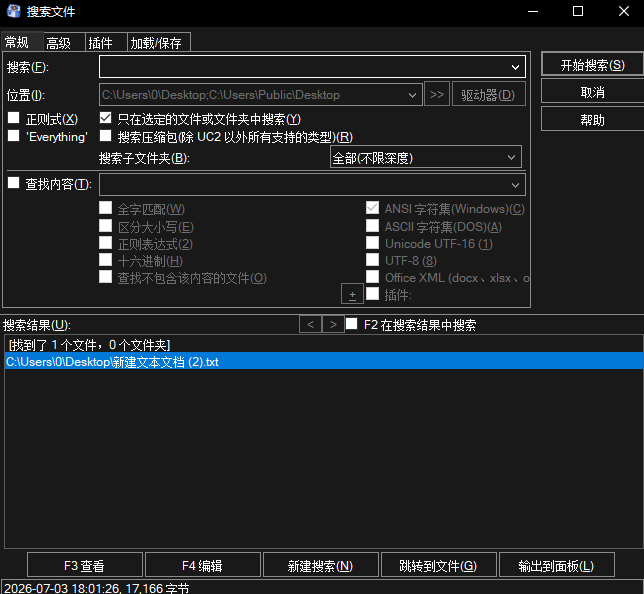The width and height of the screenshot is (644, 594).
Task: Enable the 'Everything' checkbox
Action: 14,136
